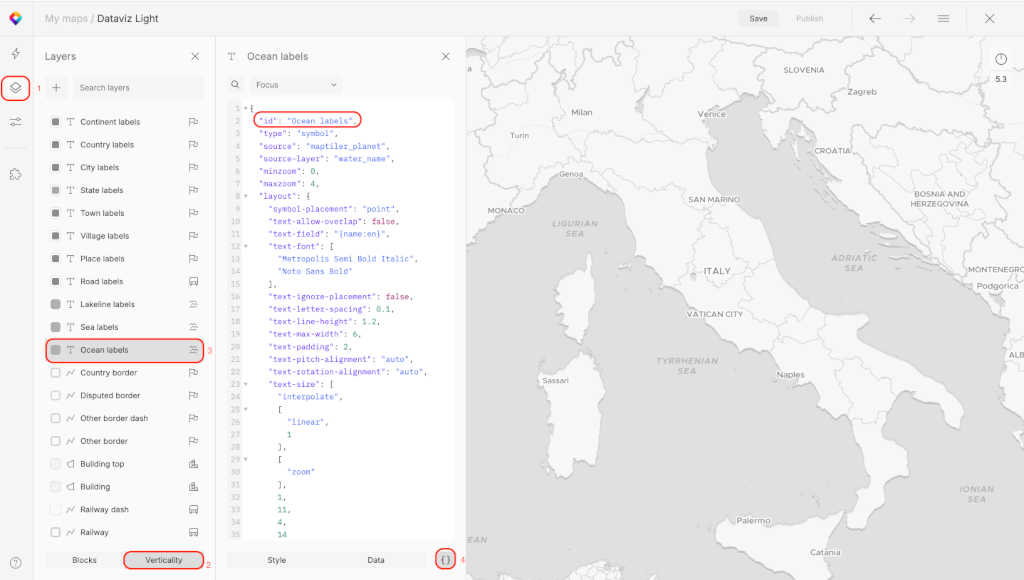Toggle Country border layer checkbox
1024x580 pixels.
[56, 373]
